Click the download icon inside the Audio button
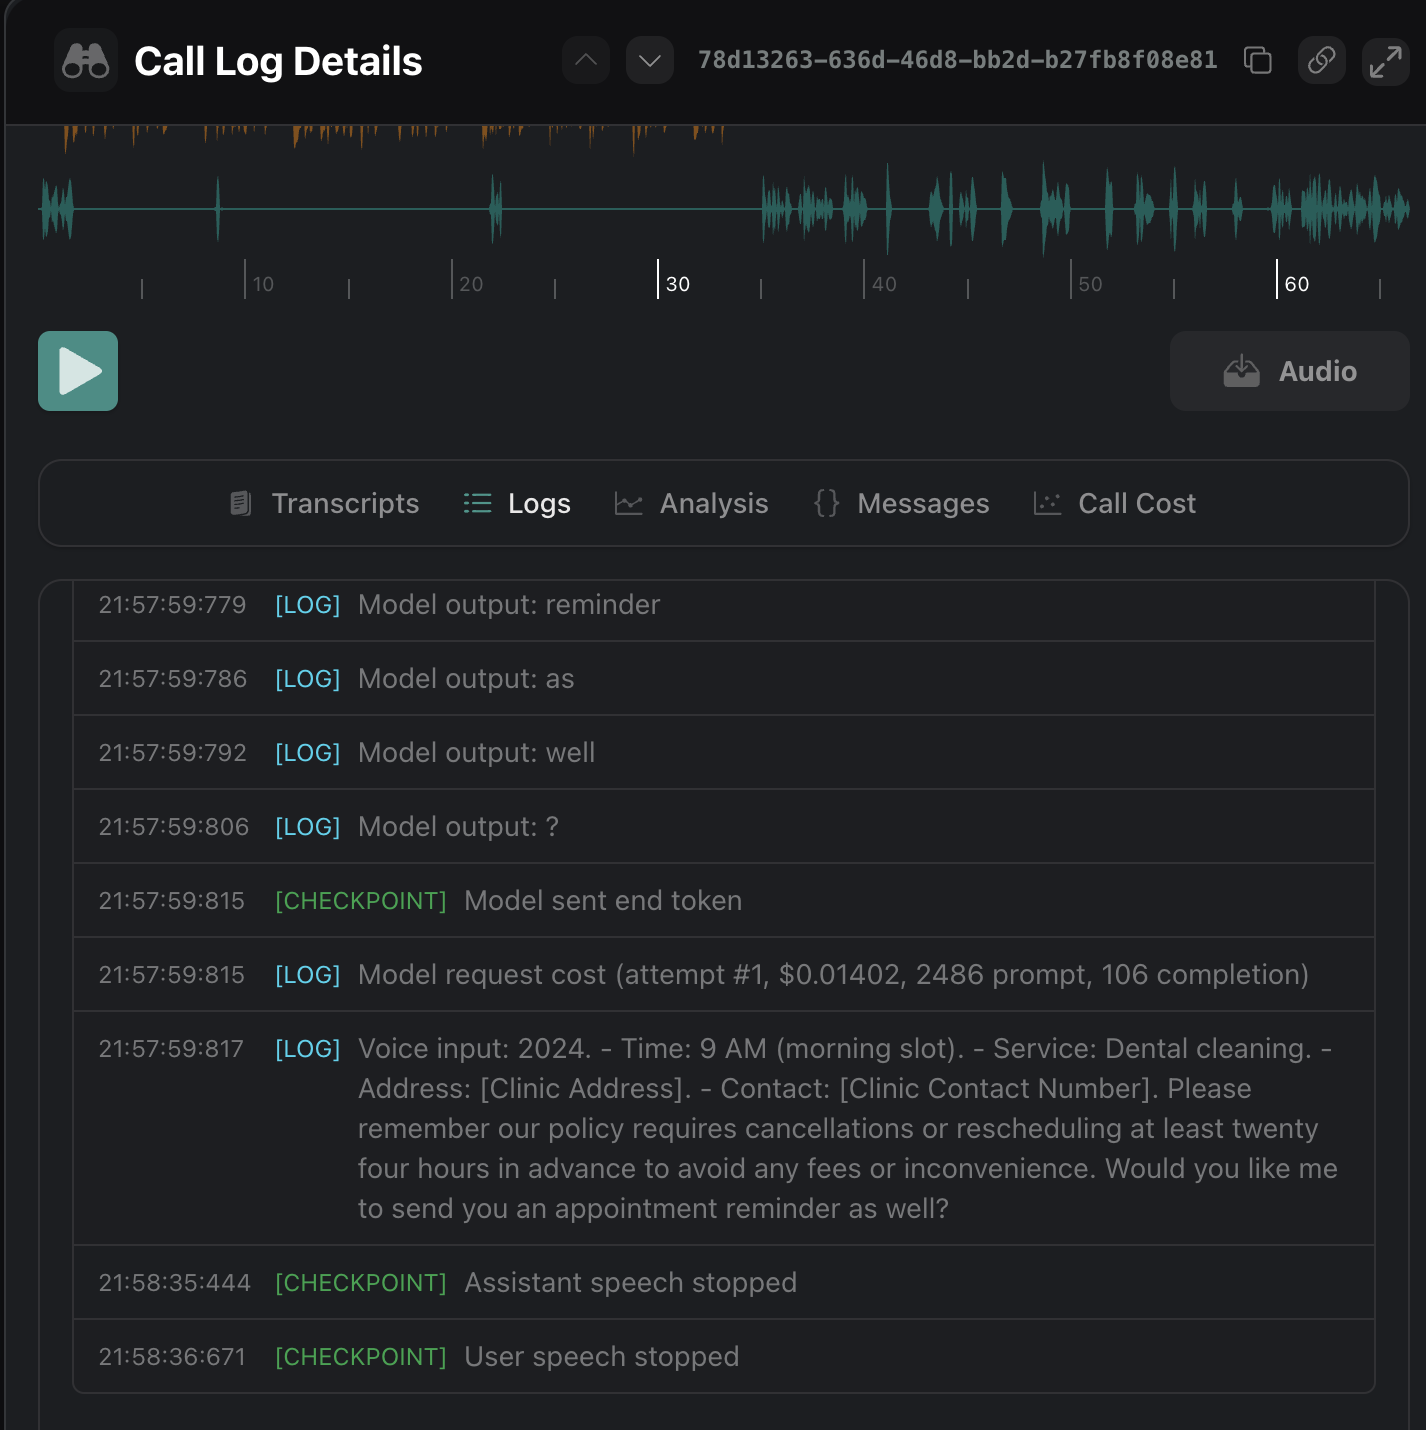1426x1430 pixels. coord(1241,371)
